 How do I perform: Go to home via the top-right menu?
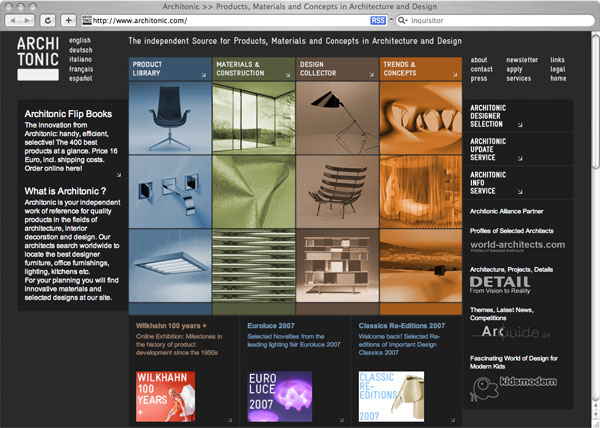pyautogui.click(x=558, y=78)
